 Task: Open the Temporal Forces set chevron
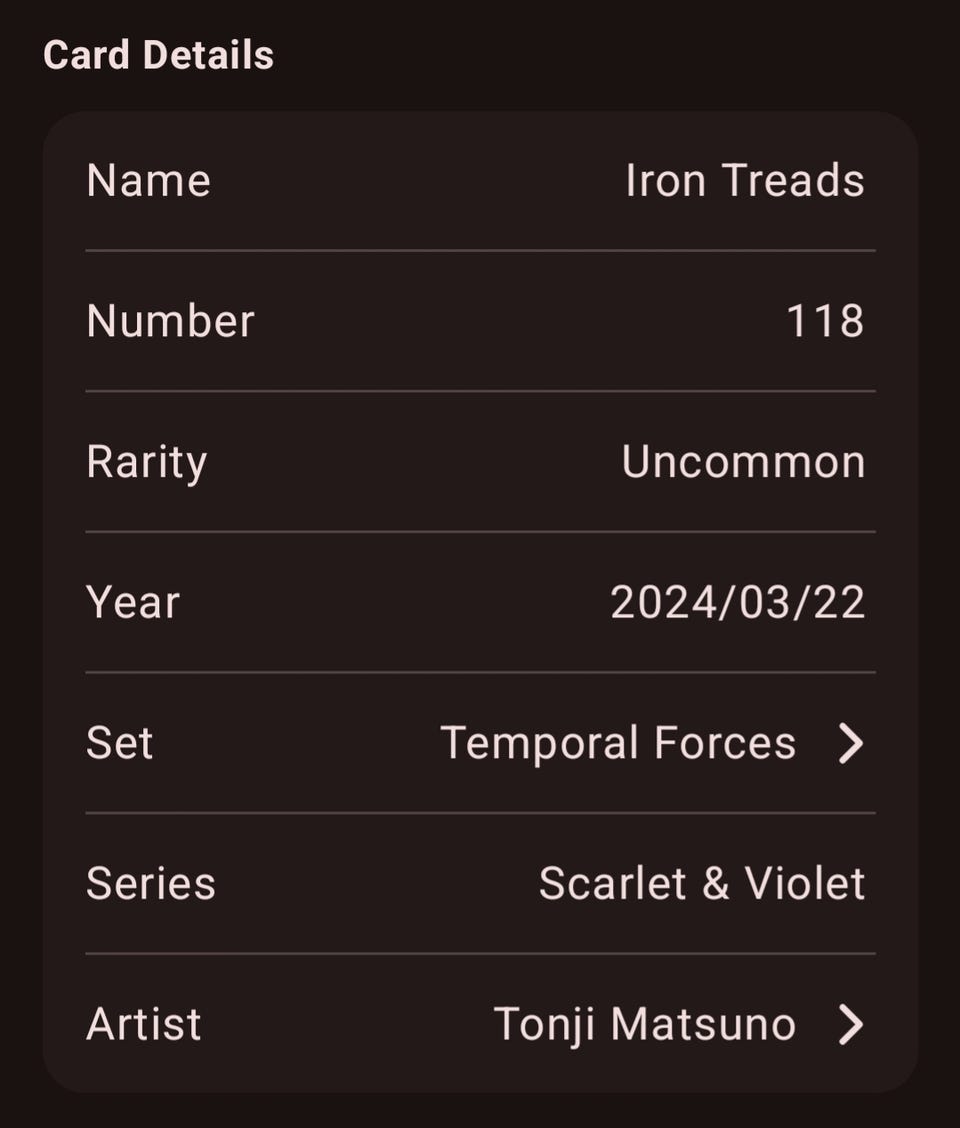(850, 744)
